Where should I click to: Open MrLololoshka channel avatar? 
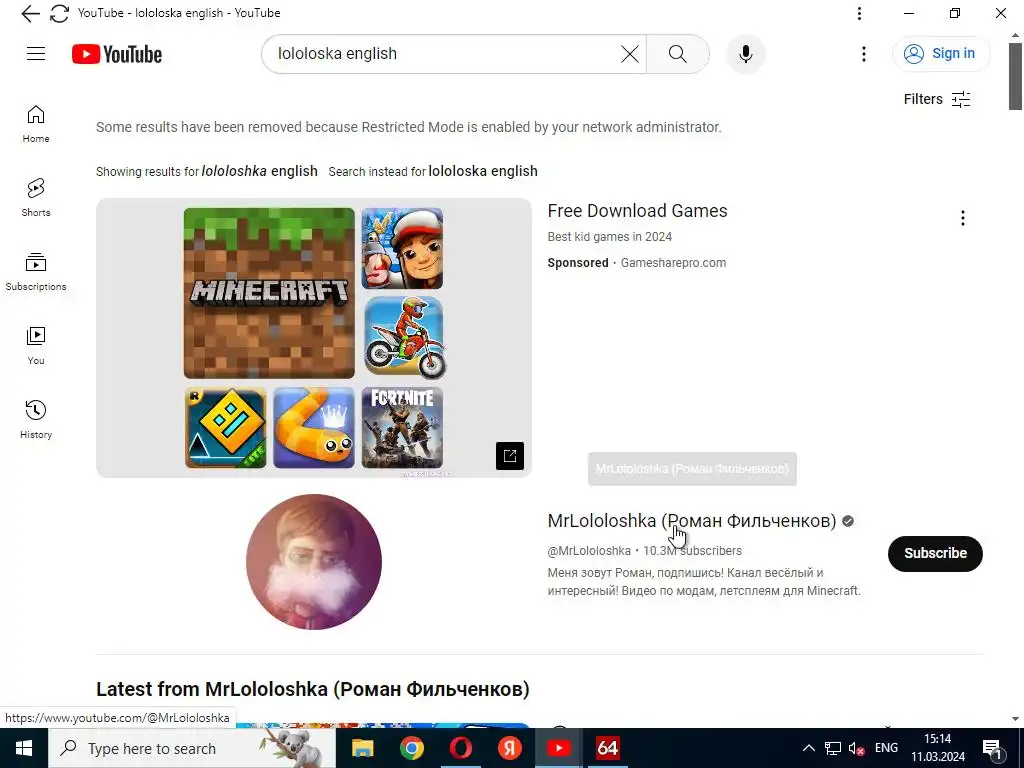pyautogui.click(x=313, y=562)
